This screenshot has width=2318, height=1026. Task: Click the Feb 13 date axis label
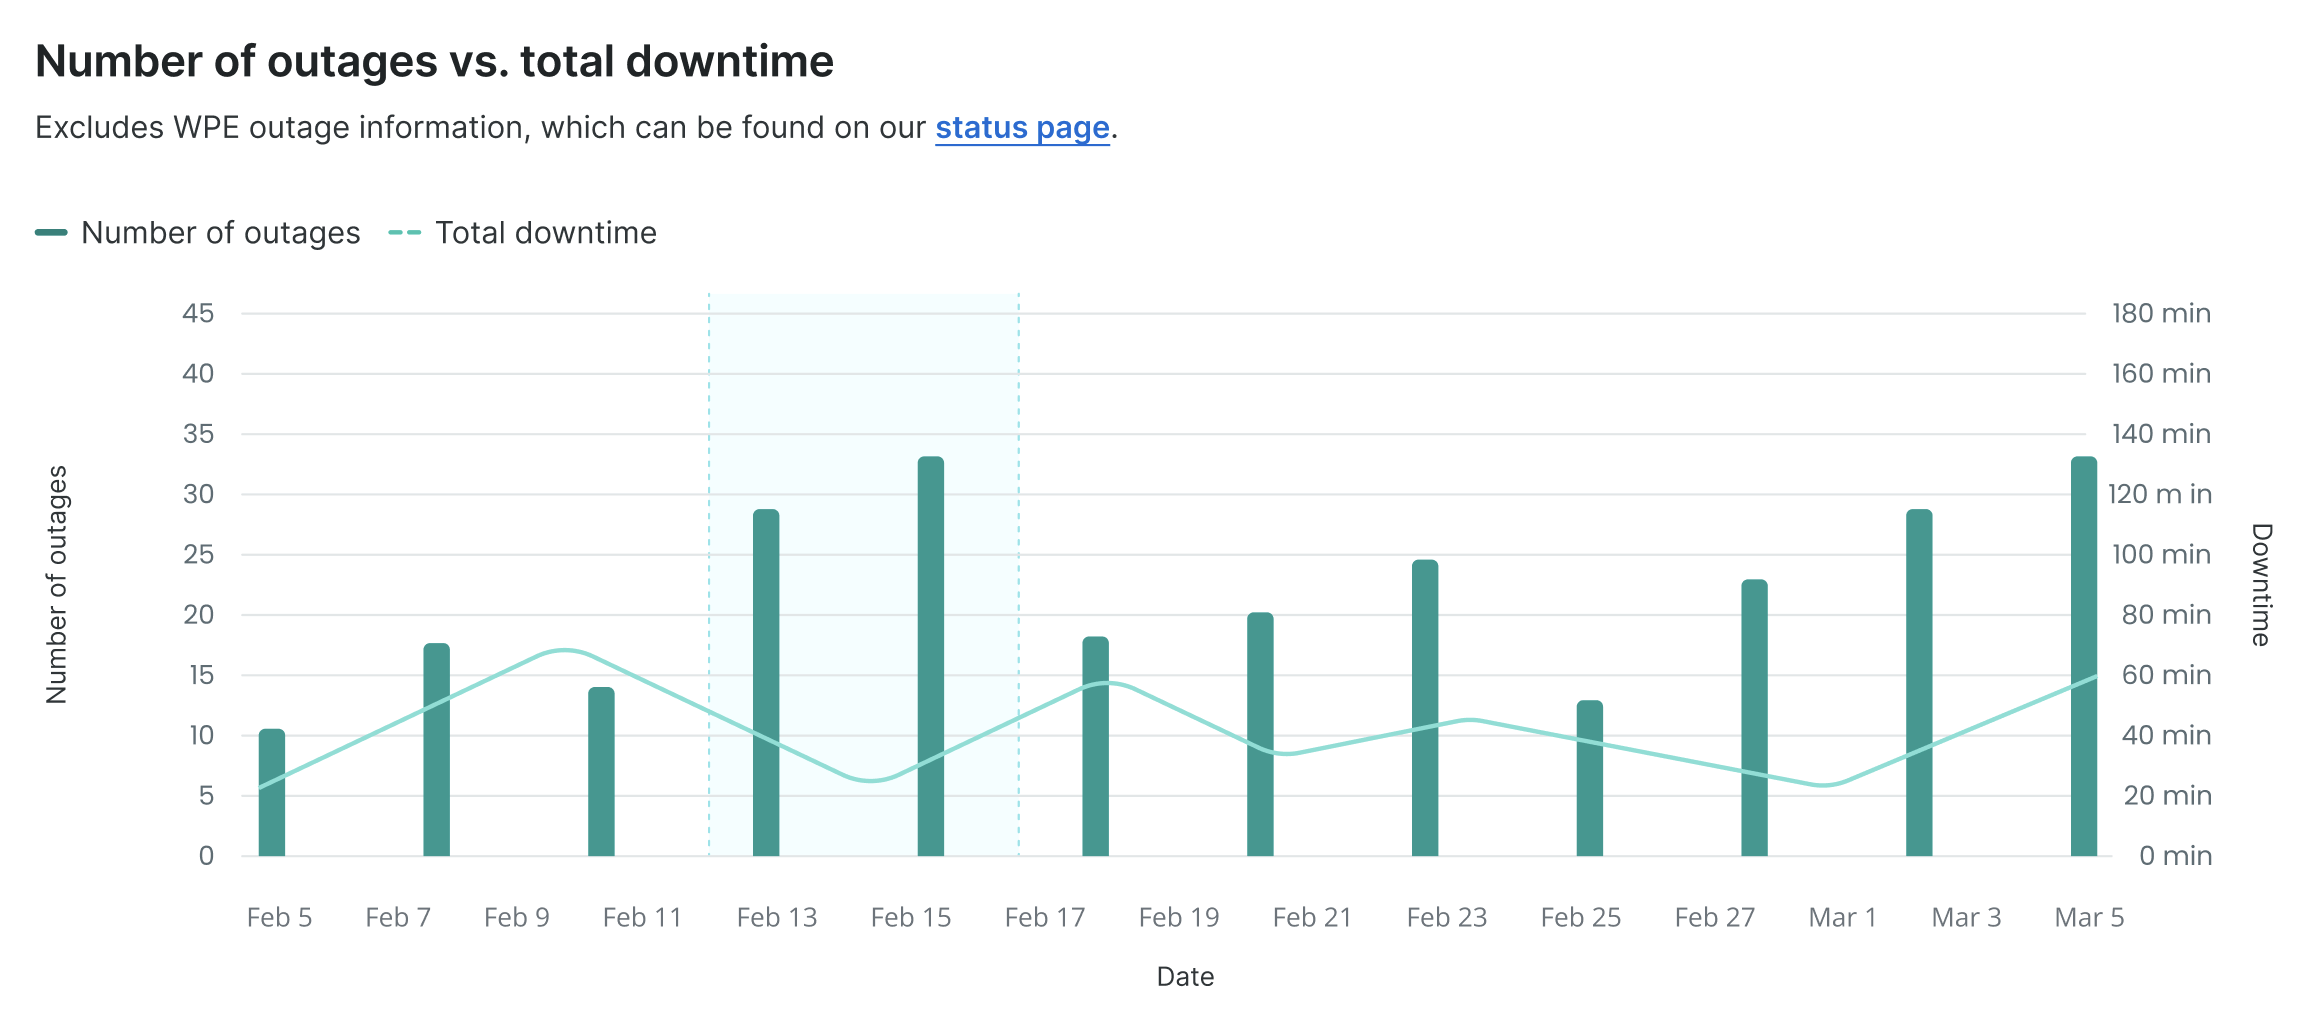click(776, 917)
